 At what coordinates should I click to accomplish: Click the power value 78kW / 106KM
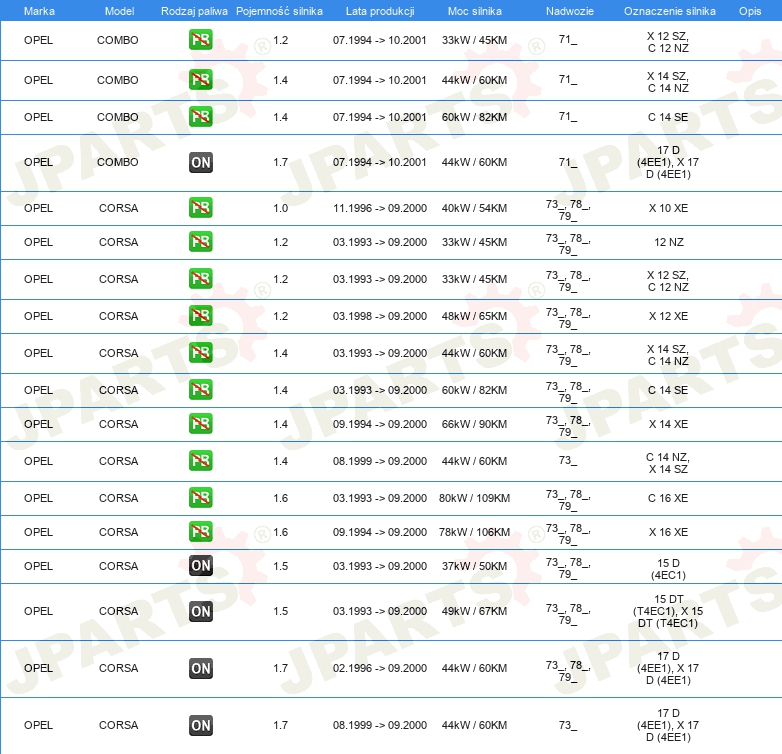point(474,532)
